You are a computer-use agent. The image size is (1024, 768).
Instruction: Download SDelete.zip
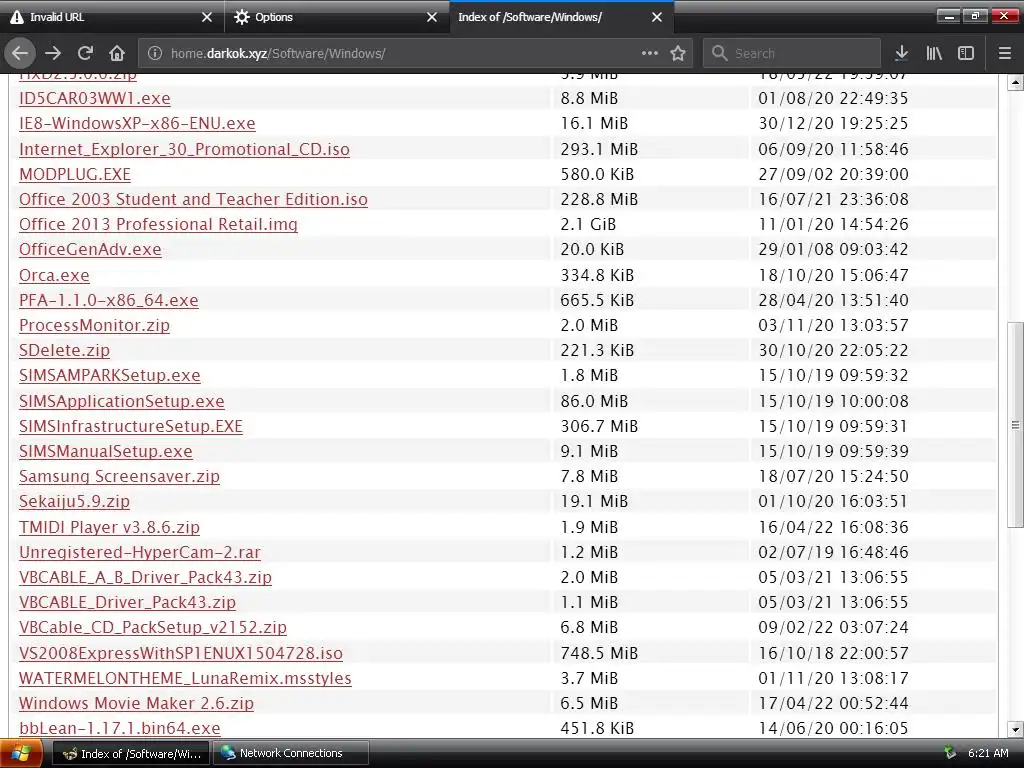point(64,351)
